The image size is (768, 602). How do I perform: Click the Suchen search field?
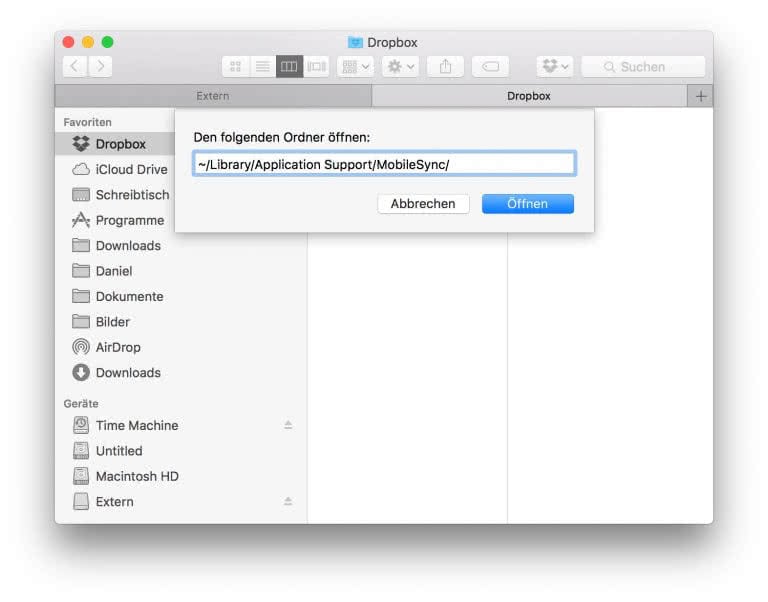(643, 67)
